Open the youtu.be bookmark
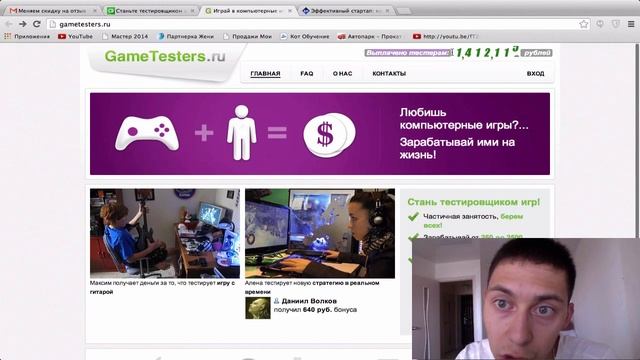The width and height of the screenshot is (640, 360). [x=445, y=36]
